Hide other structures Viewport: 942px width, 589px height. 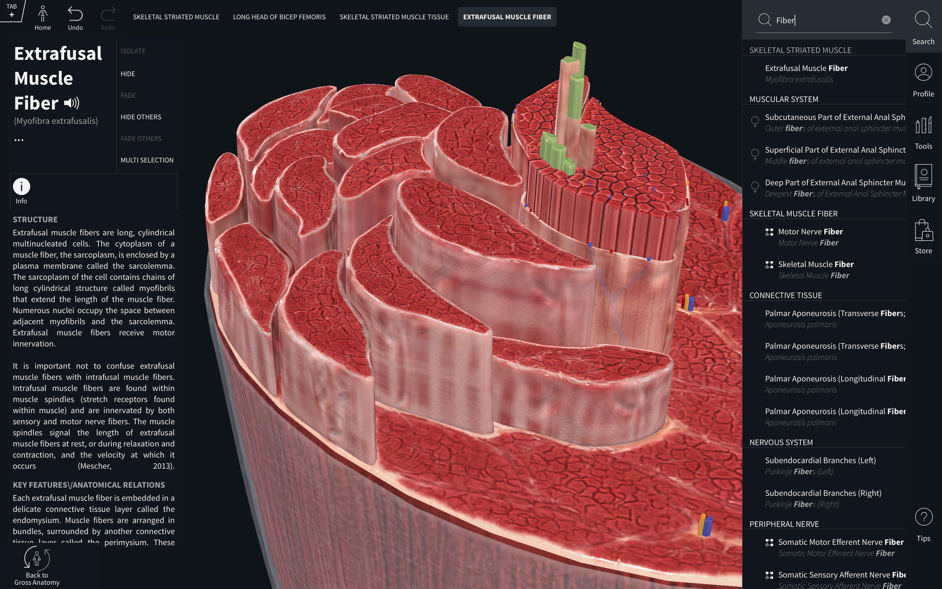coord(141,117)
